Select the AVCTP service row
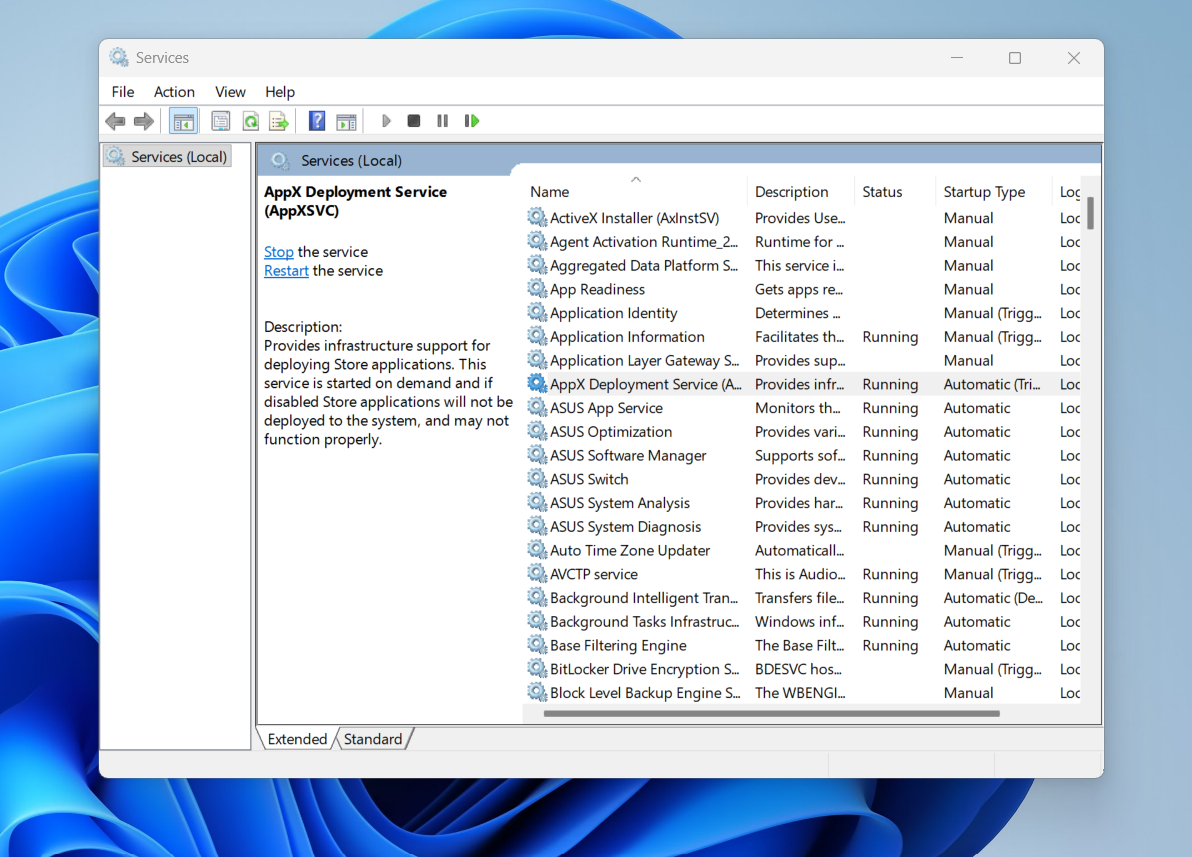 tap(802, 574)
